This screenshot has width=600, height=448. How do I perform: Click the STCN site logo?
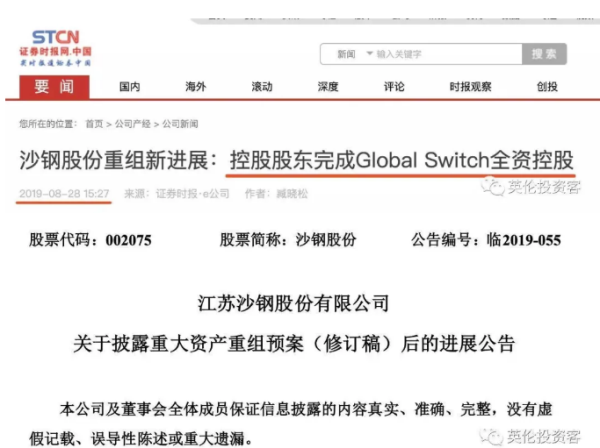pos(55,48)
